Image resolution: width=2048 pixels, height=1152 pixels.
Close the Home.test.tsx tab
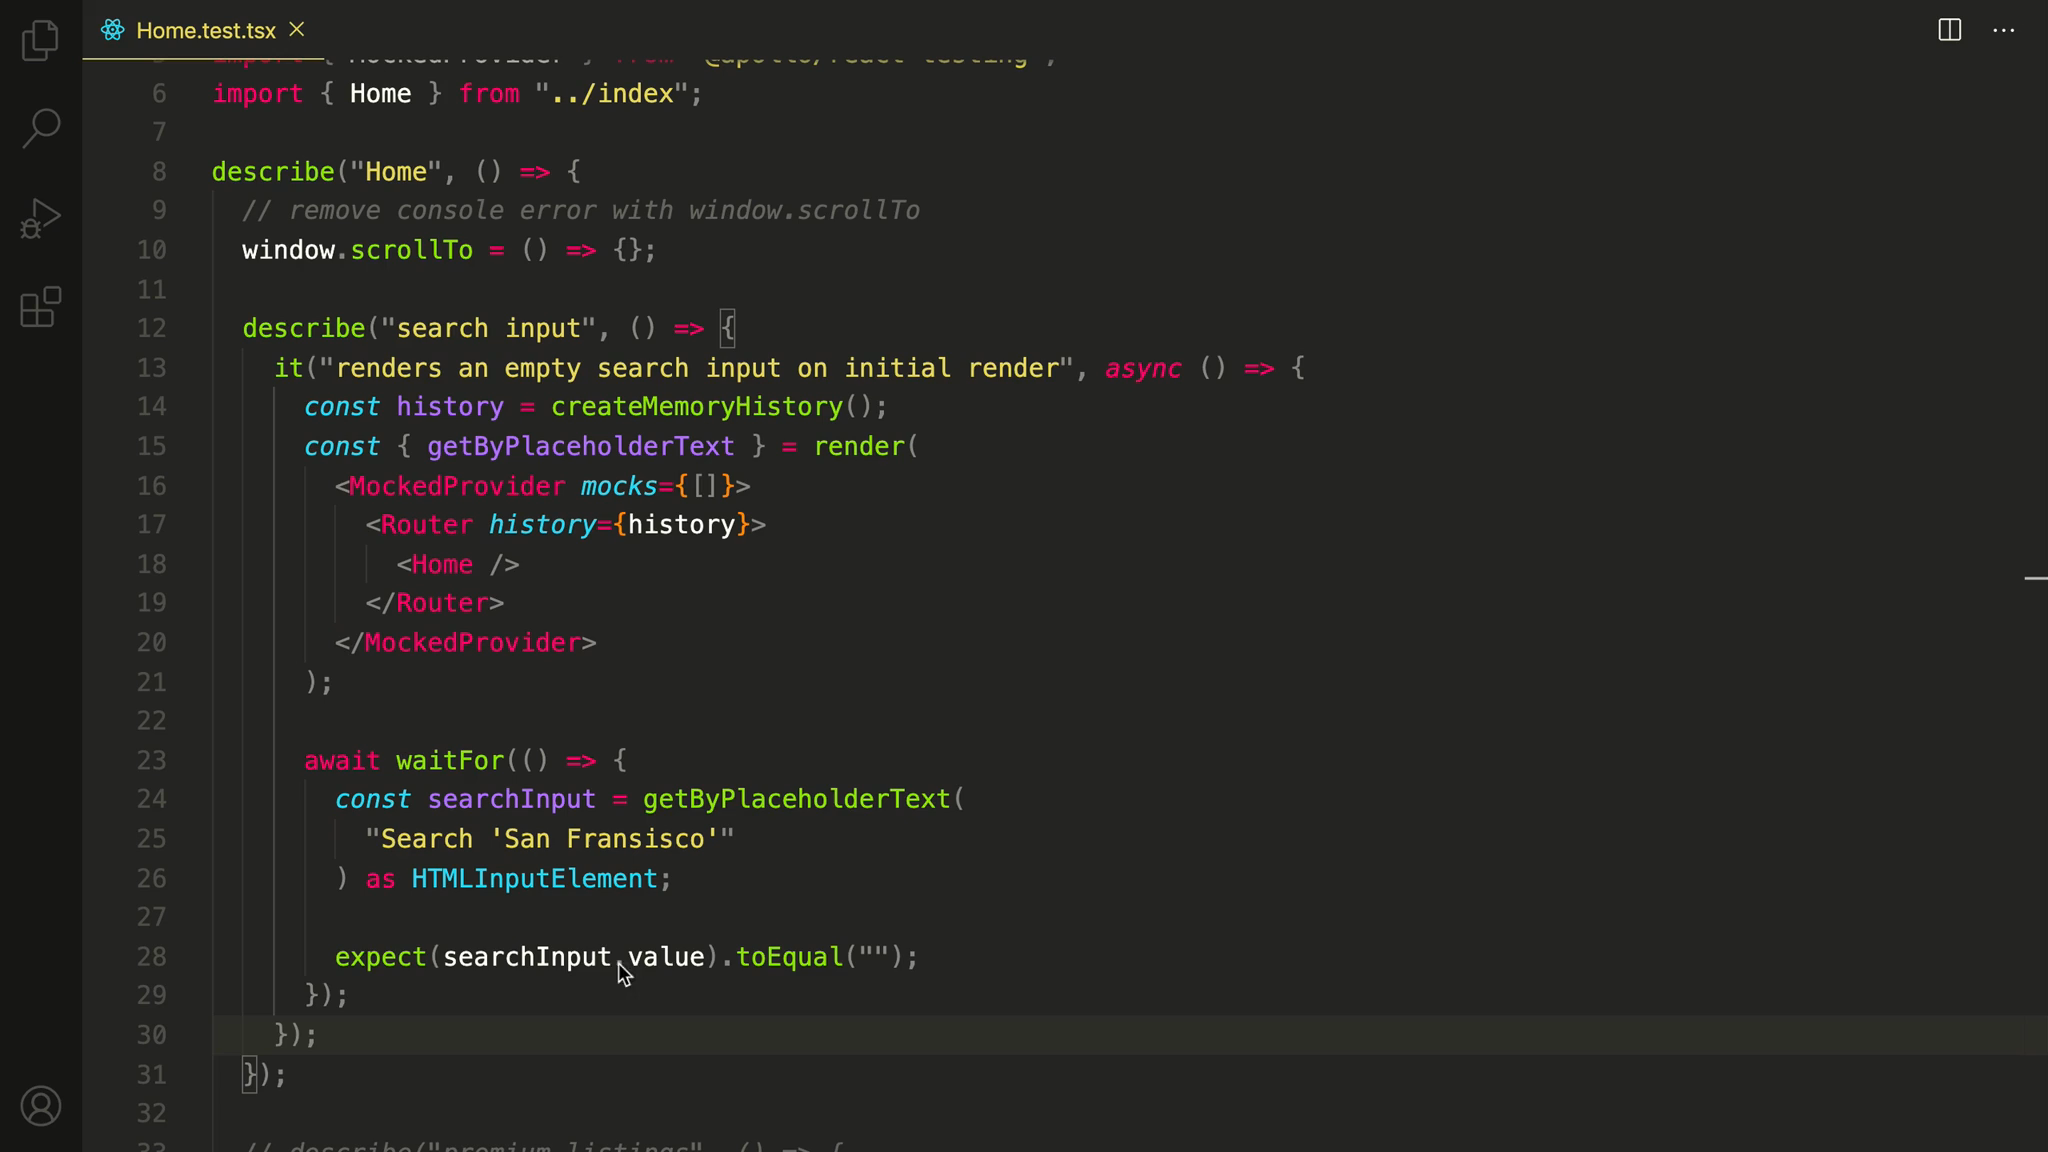tap(297, 30)
